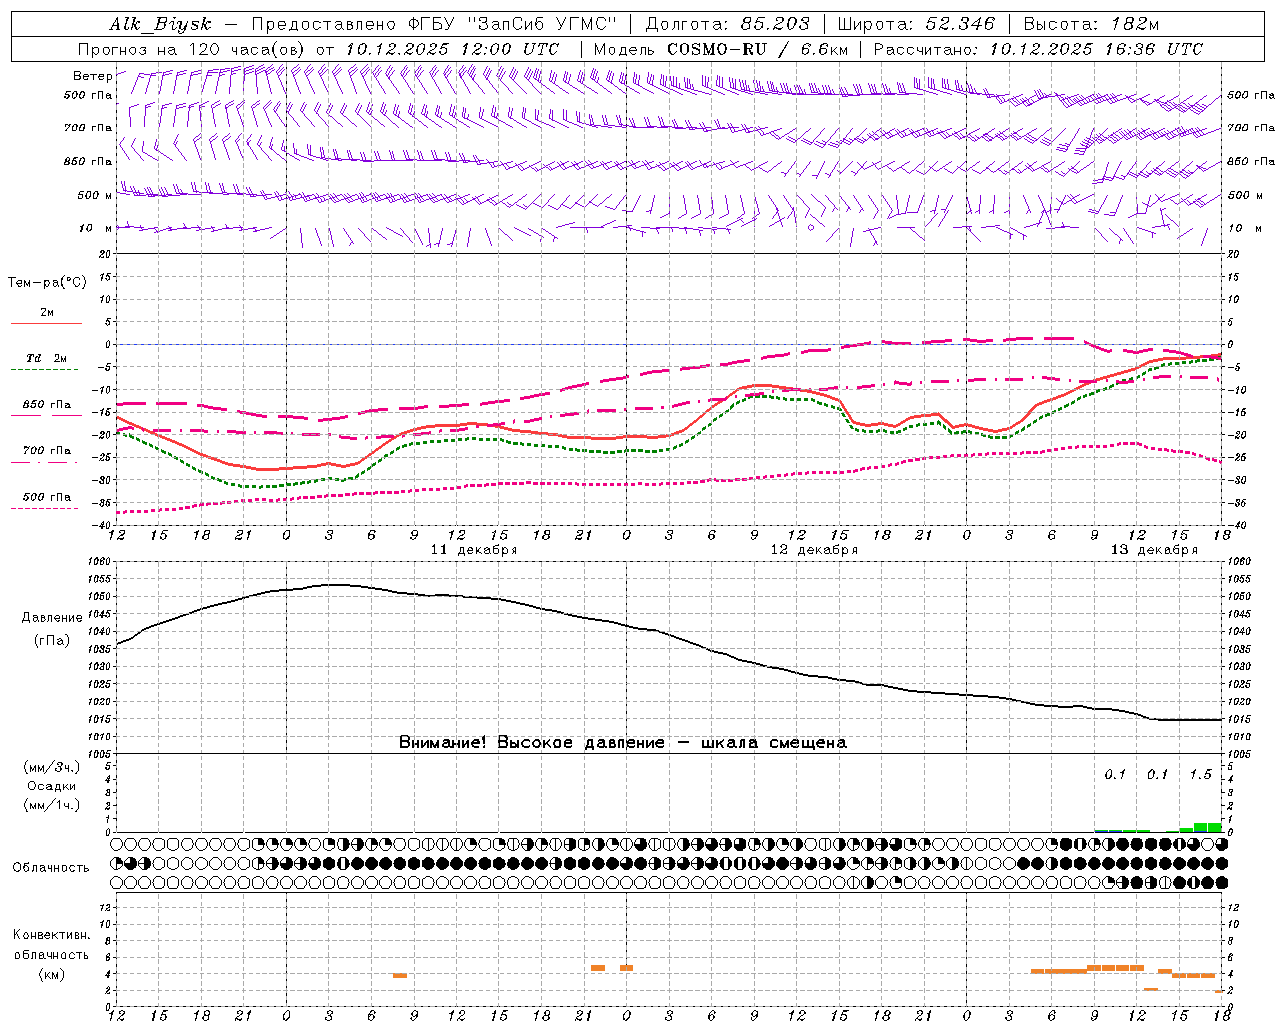This screenshot has height=1024, width=1280.
Task: Click 'Рассчитано: 10.12.2025 16:36 UTC' timestamp
Action: pyautogui.click(x=1038, y=49)
